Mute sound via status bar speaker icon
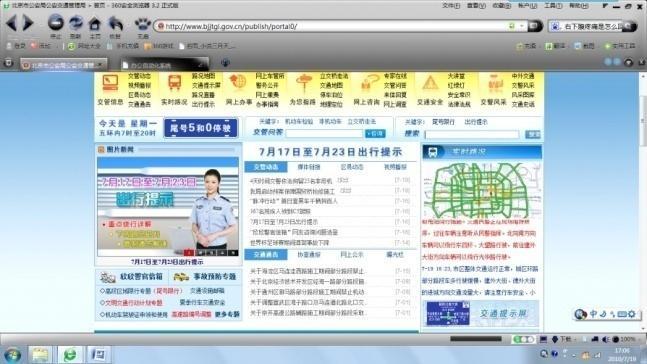 coord(606,339)
